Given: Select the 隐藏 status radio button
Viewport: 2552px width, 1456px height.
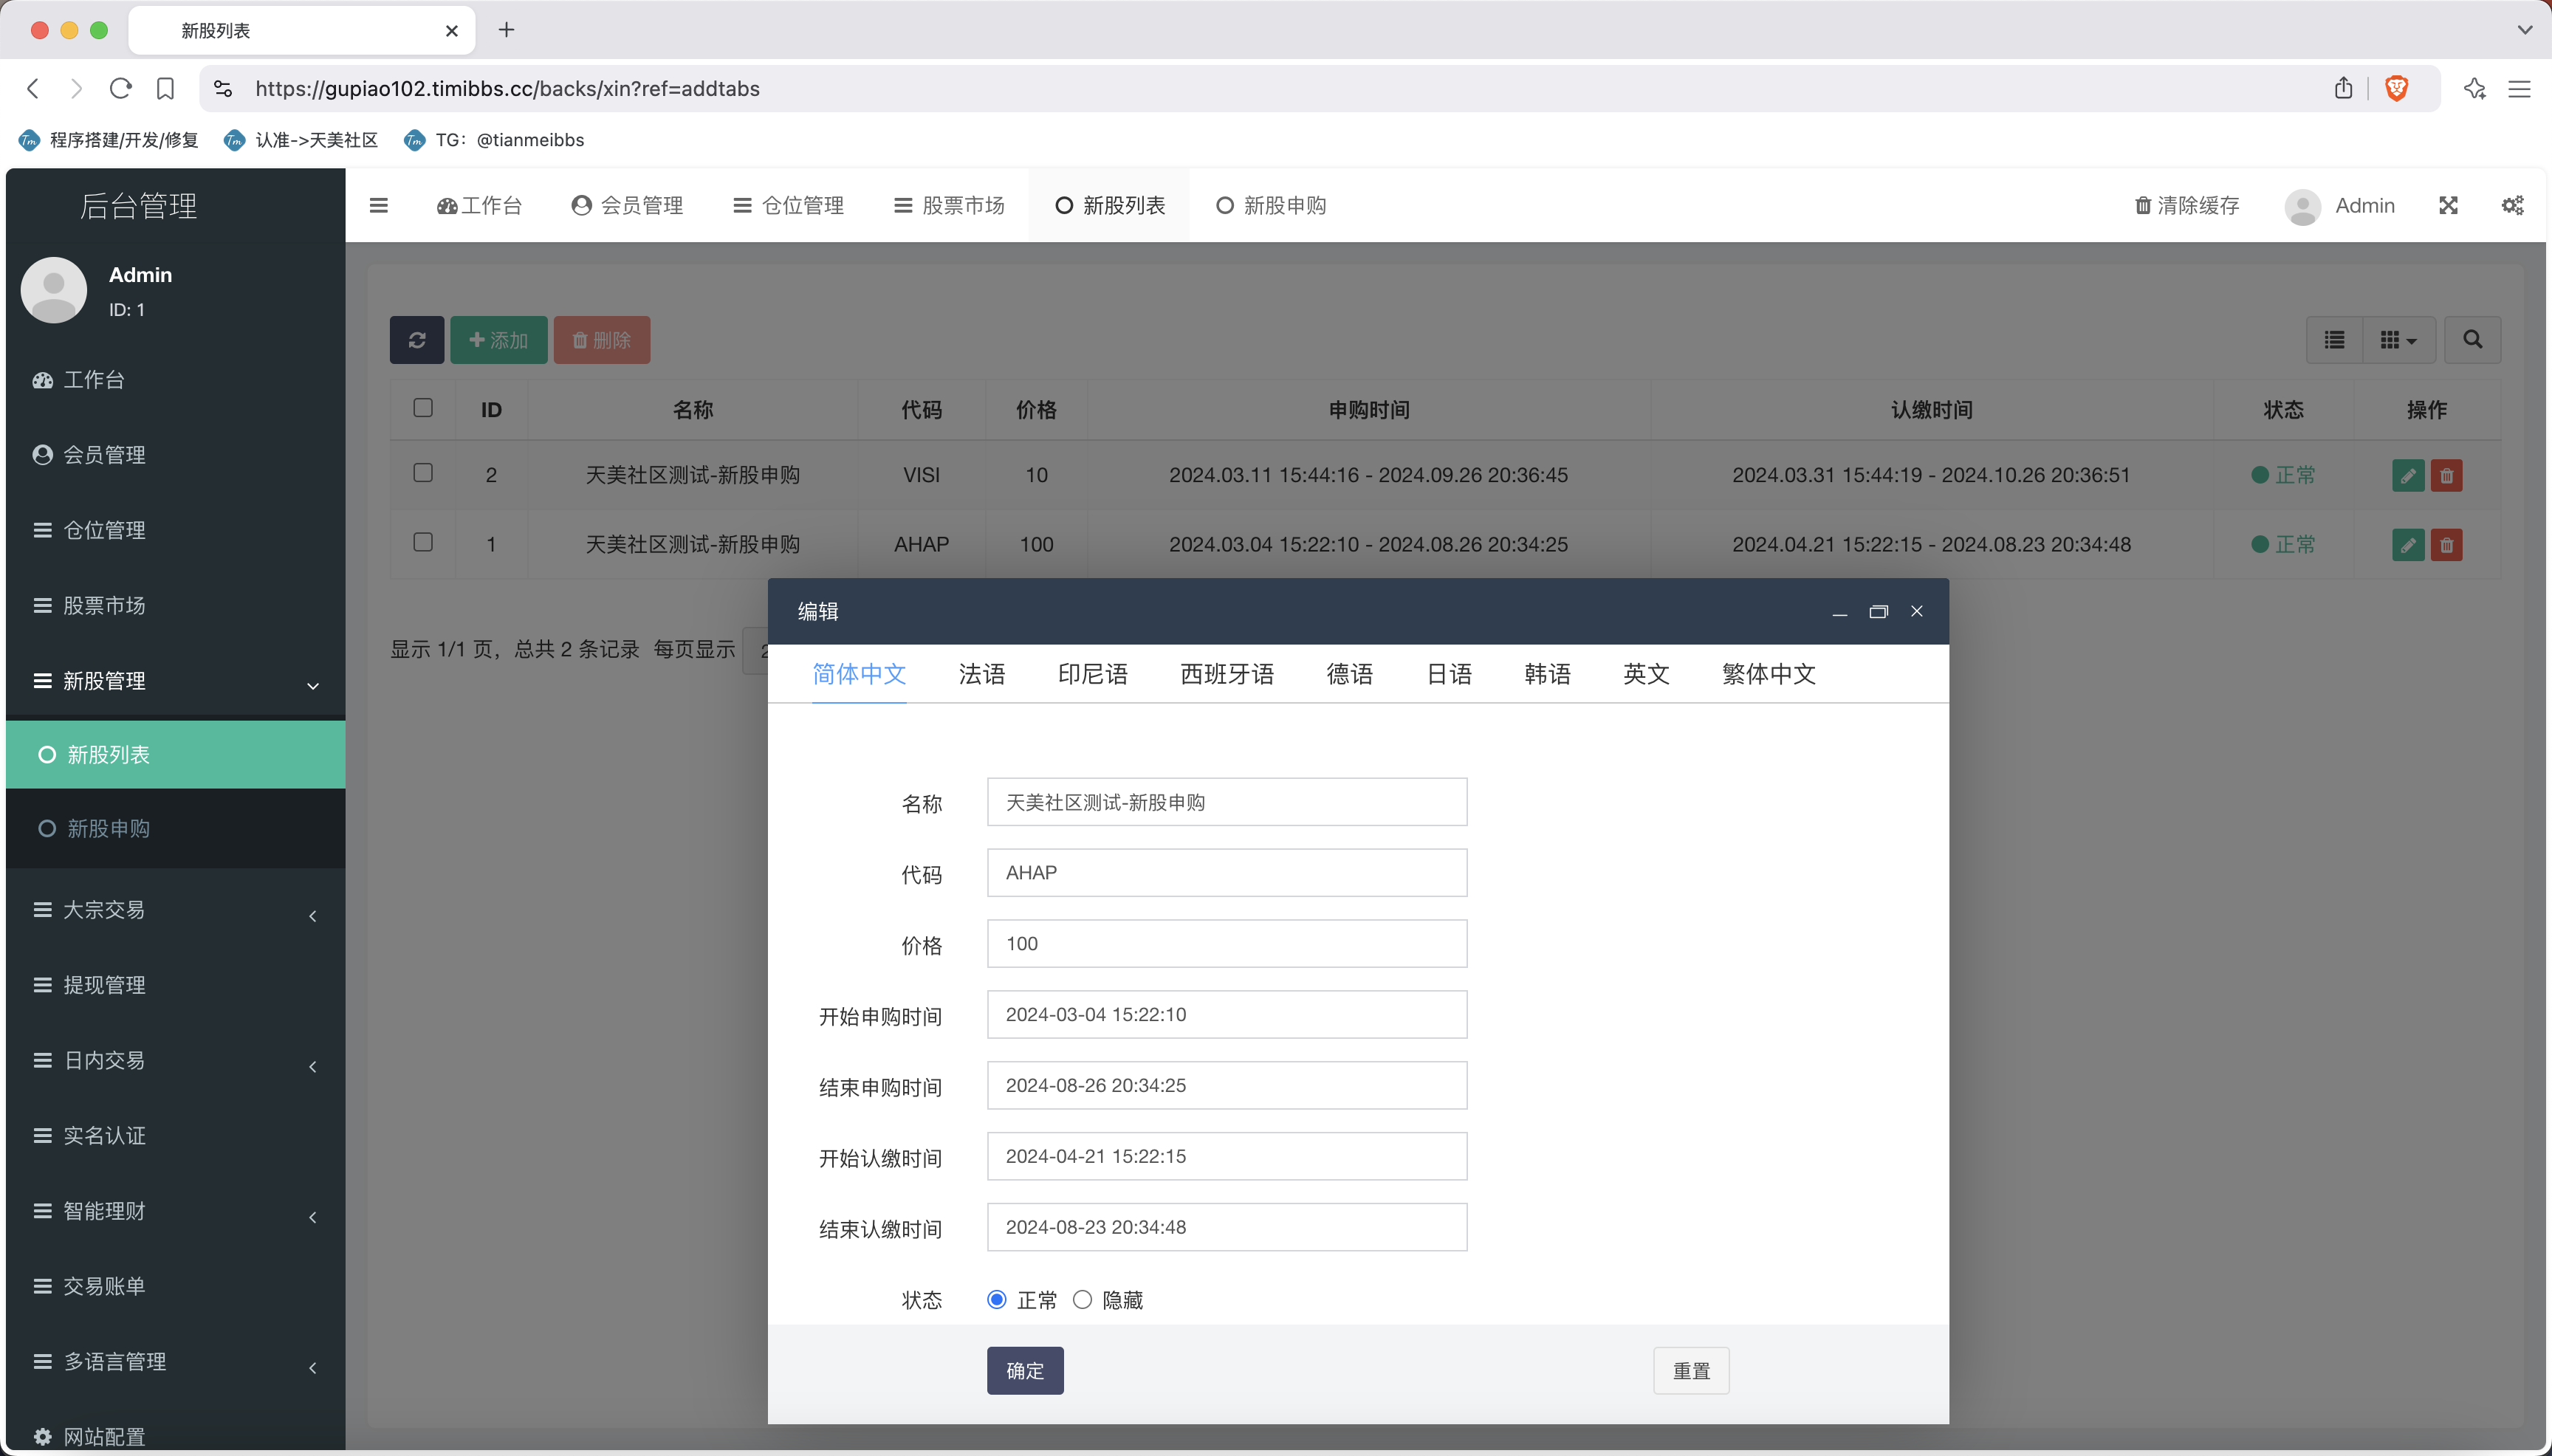Looking at the screenshot, I should (1082, 1299).
